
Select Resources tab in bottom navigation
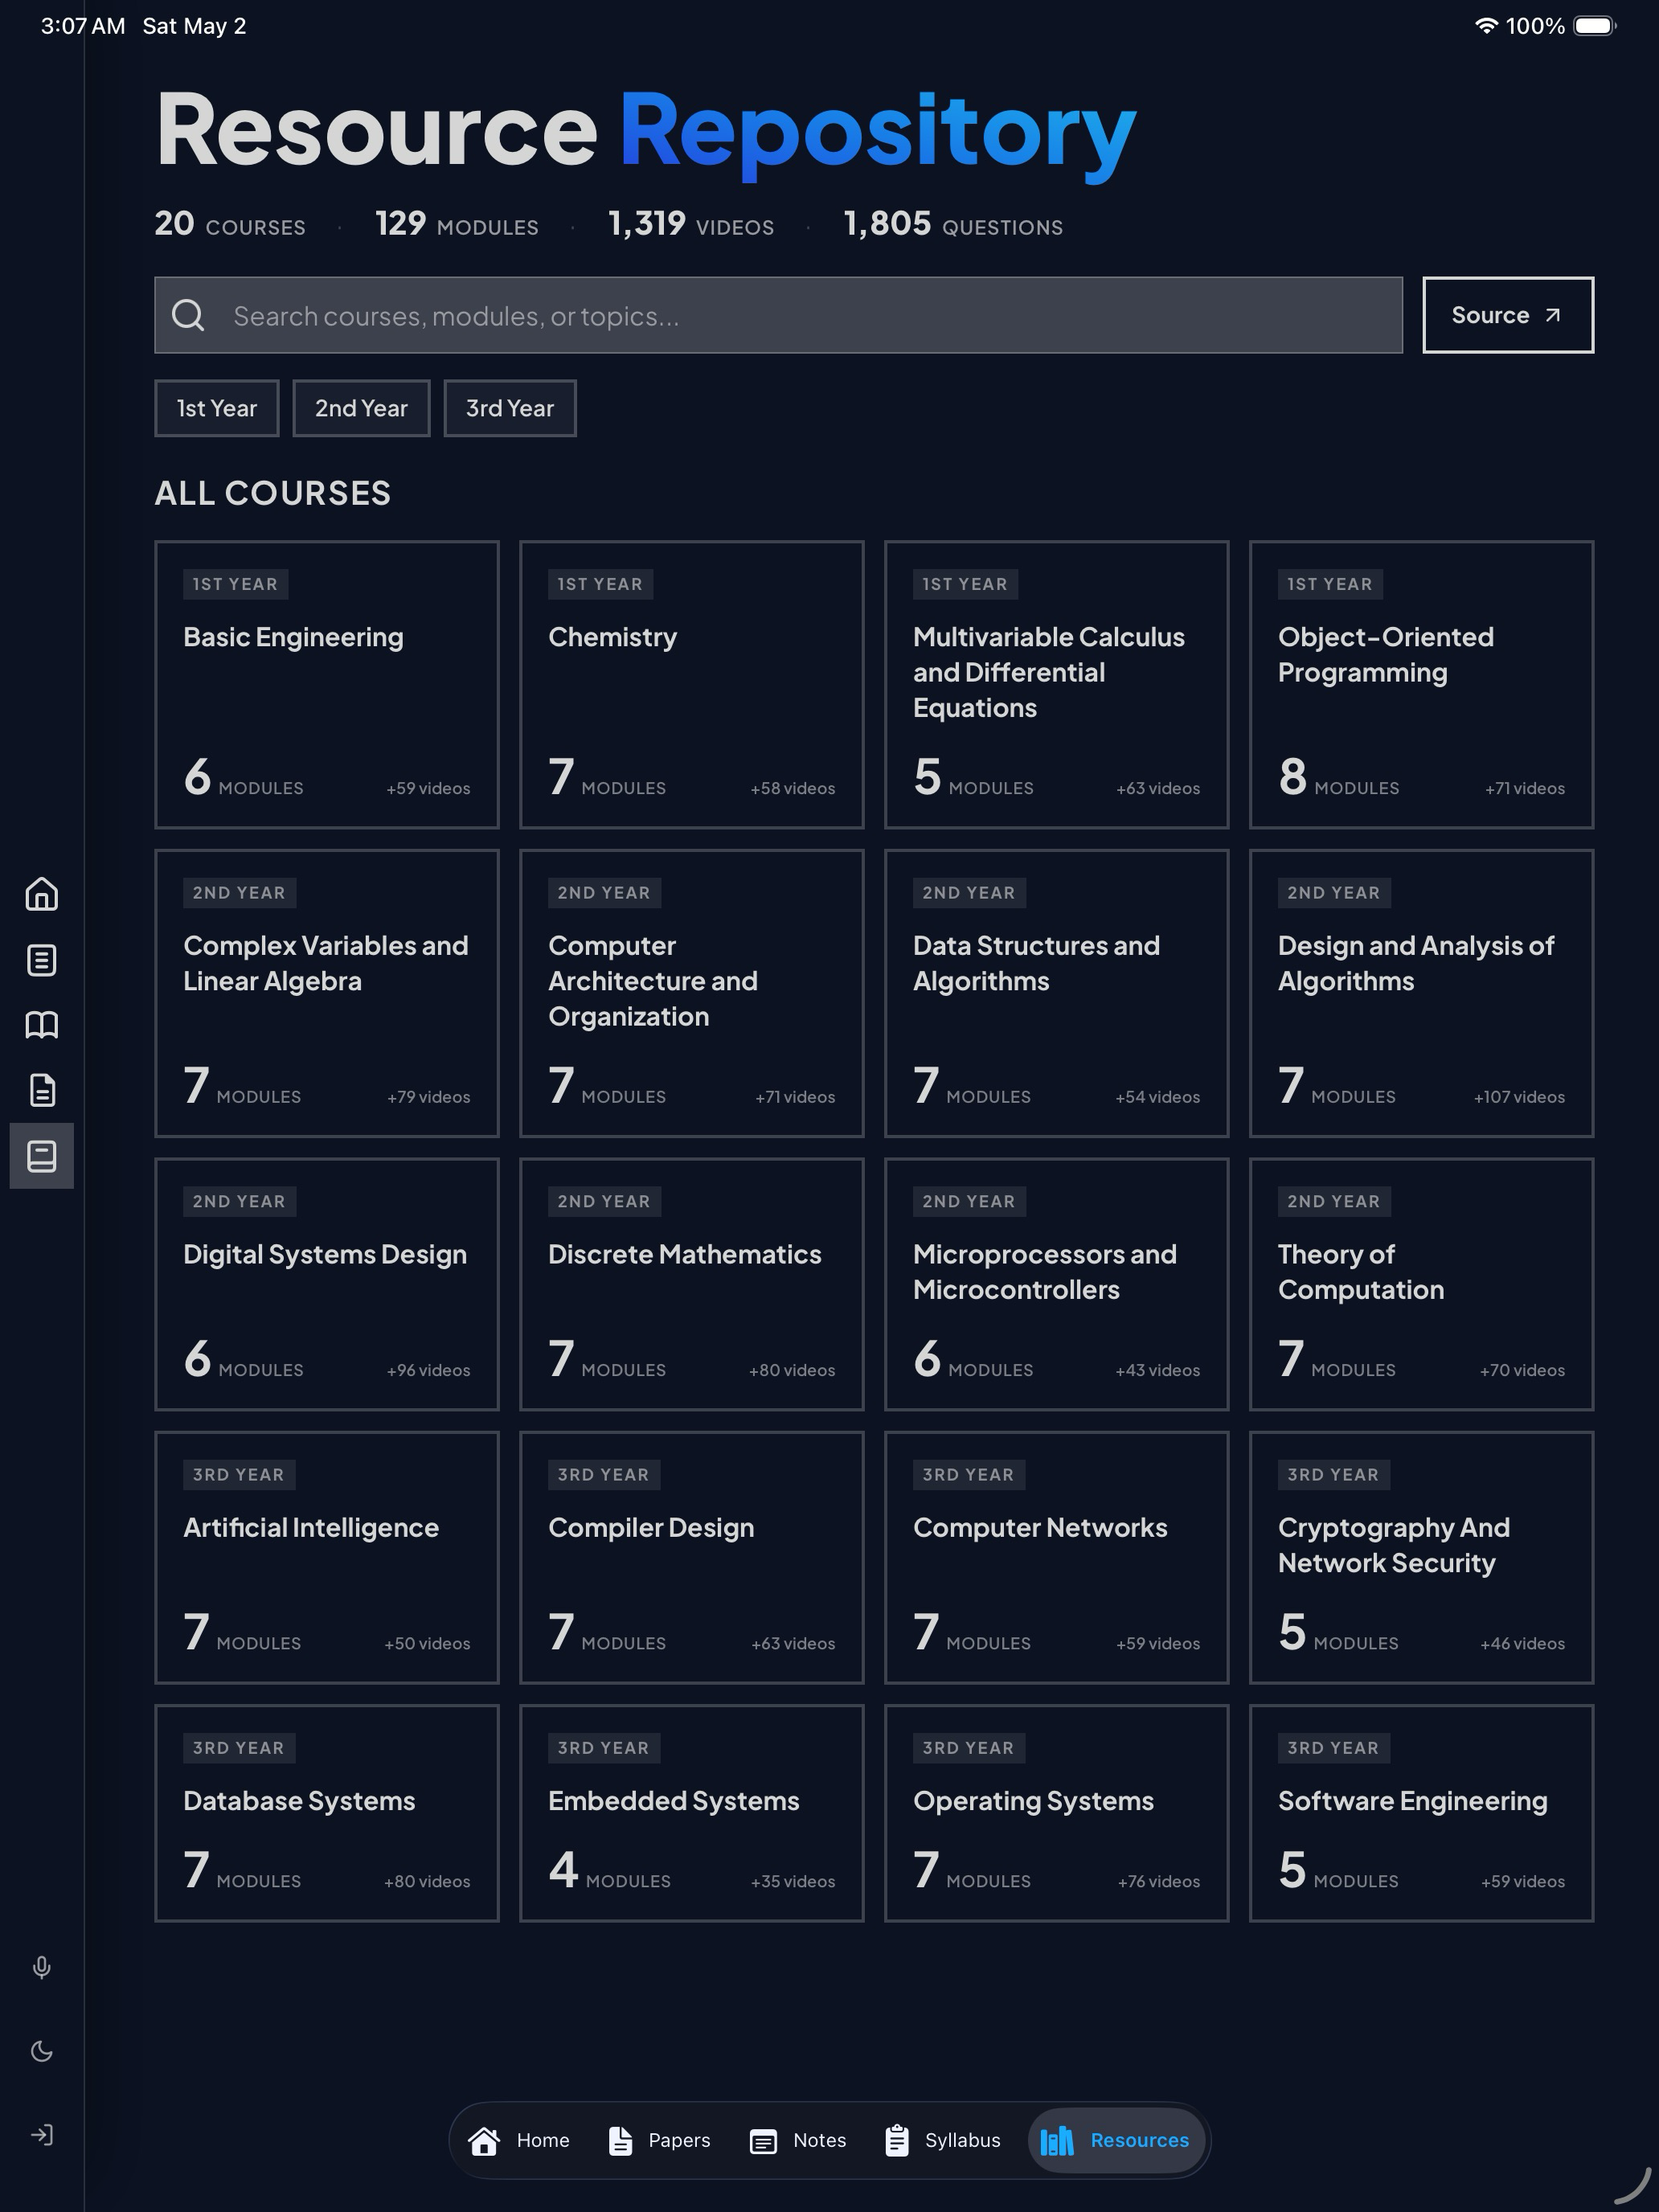(1116, 2140)
